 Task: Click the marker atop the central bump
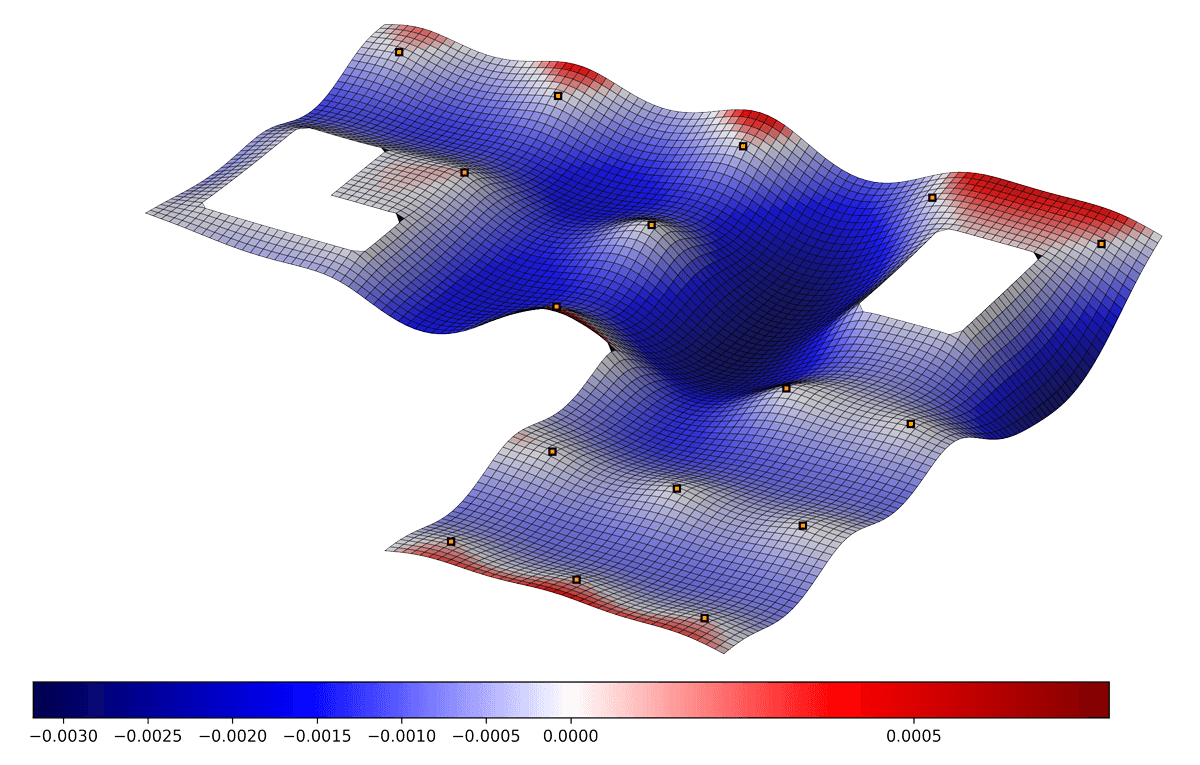650,226
